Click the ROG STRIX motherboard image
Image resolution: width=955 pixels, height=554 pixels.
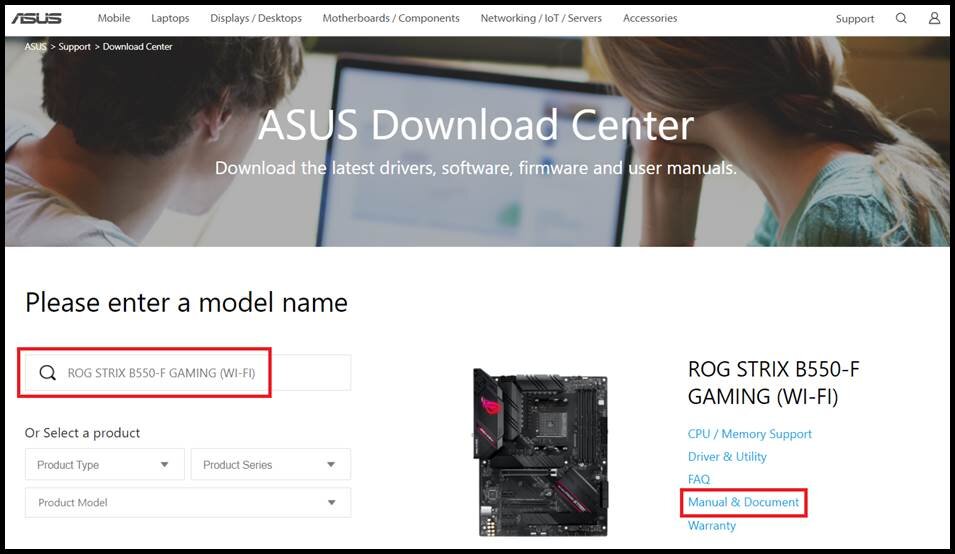(541, 452)
